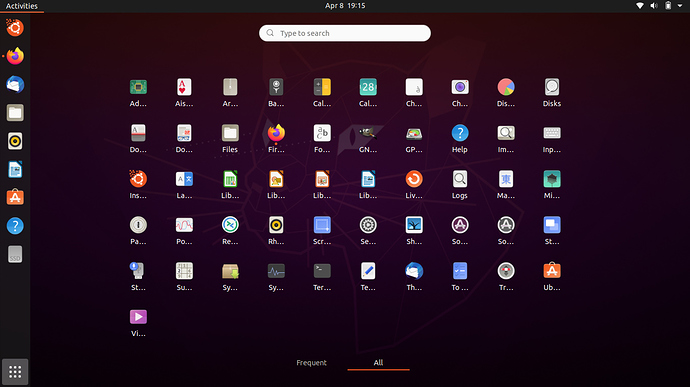Open Rhythmbox in the app grid
Image resolution: width=690 pixels, height=387 pixels.
[x=276, y=225]
